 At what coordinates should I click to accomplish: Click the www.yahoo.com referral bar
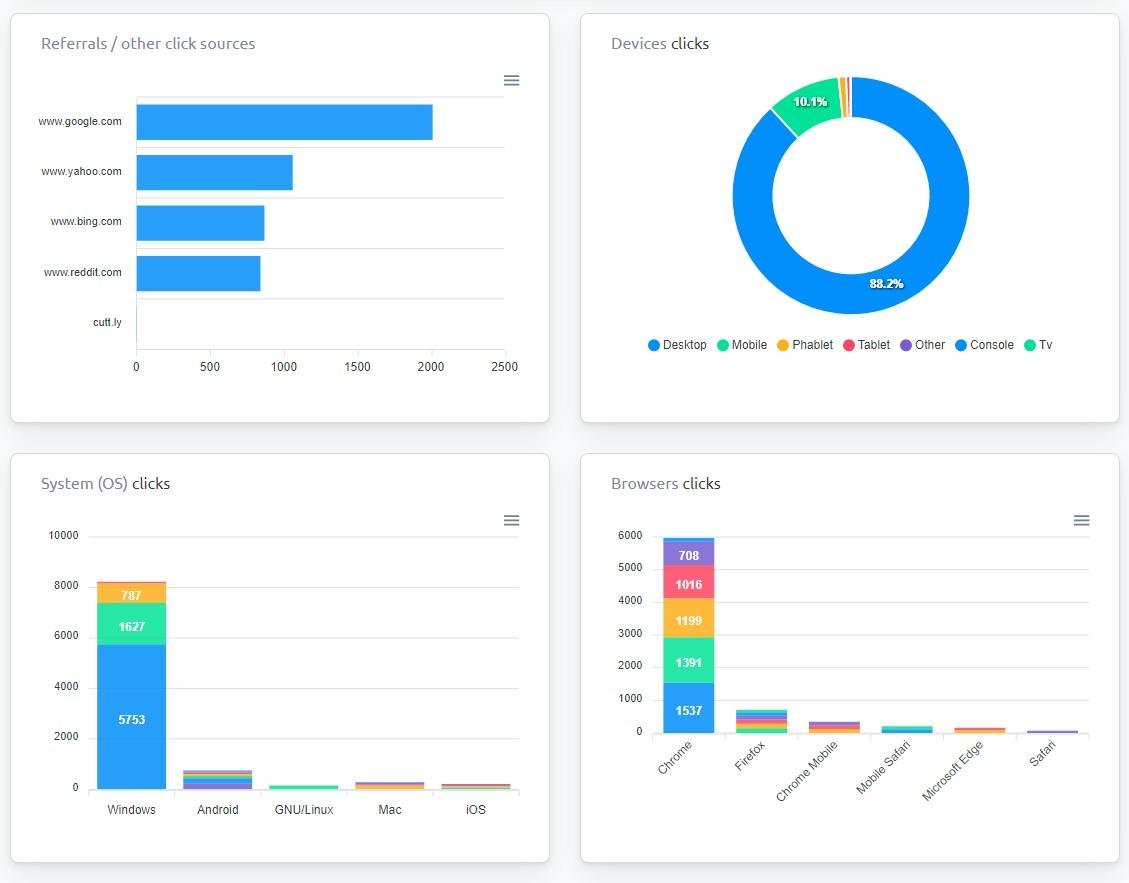click(x=214, y=172)
